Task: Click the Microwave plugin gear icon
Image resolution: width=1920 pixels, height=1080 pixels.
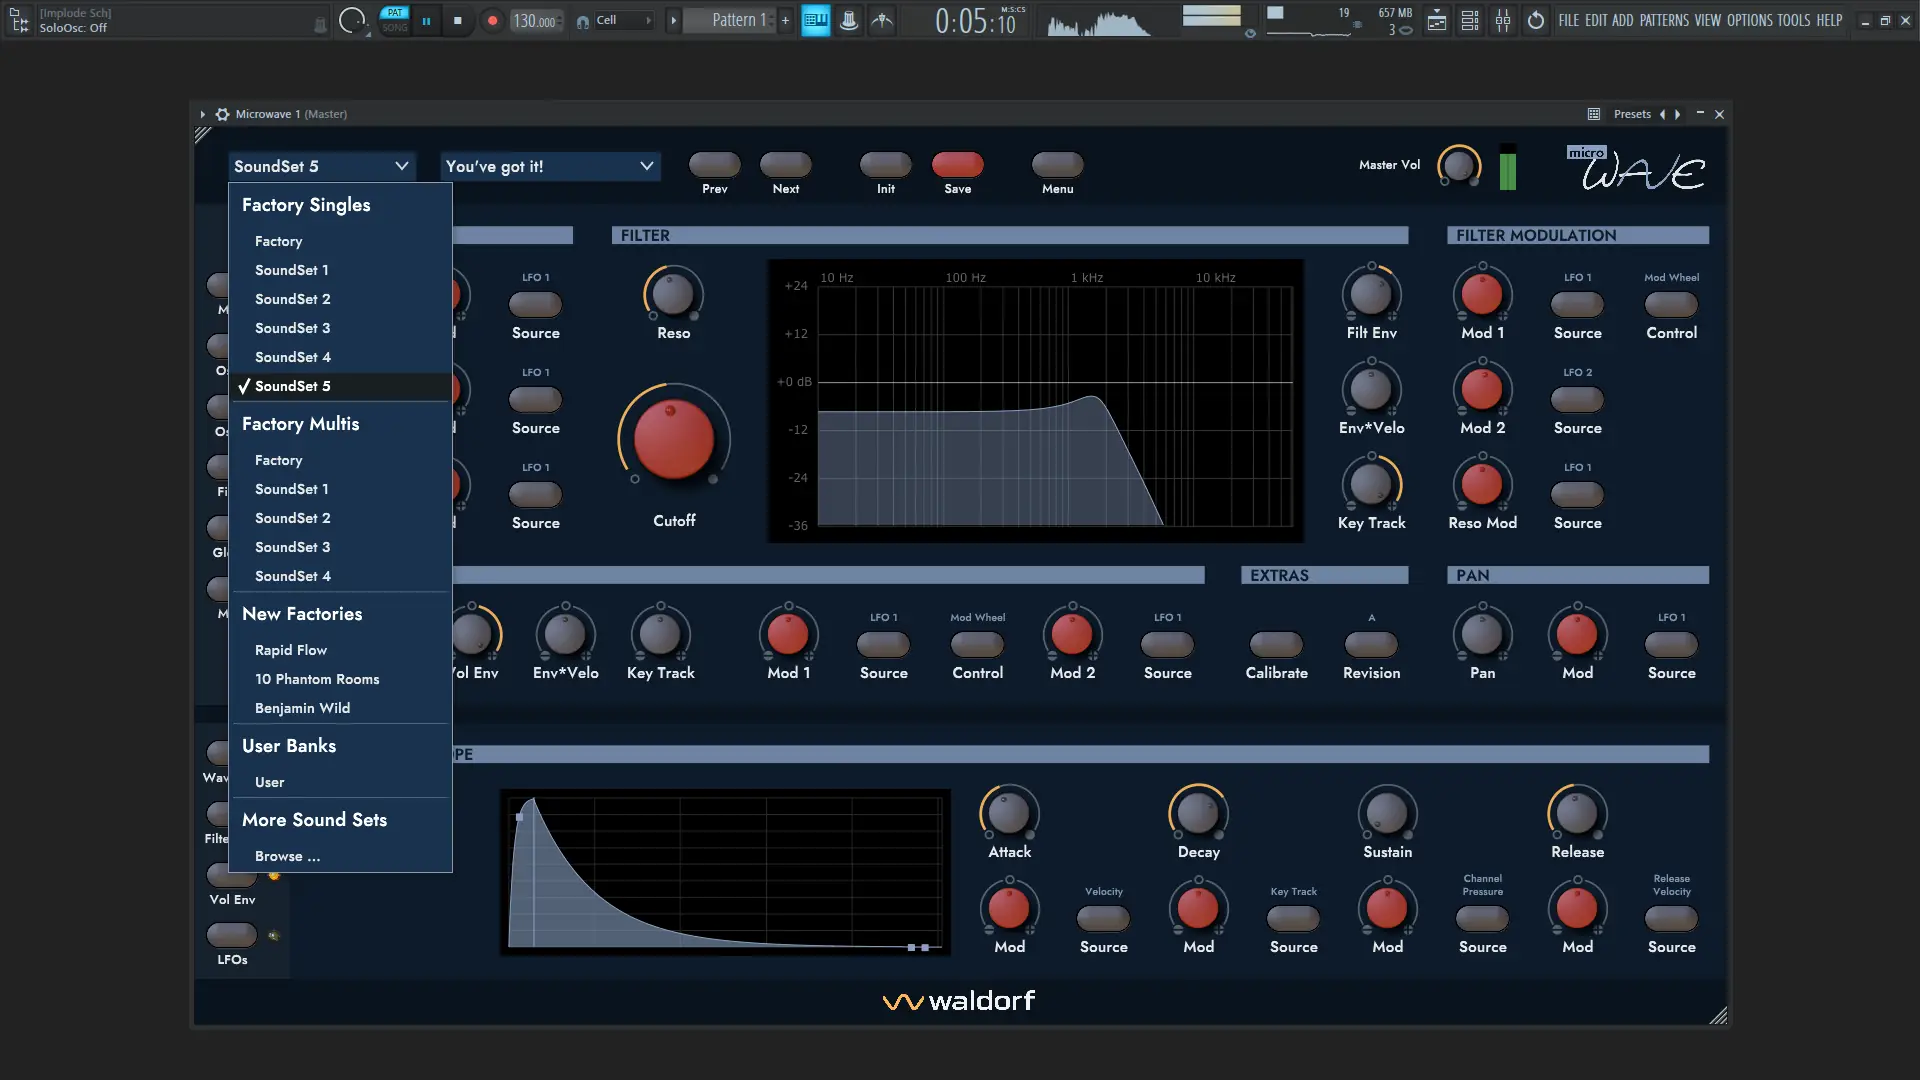Action: point(222,114)
